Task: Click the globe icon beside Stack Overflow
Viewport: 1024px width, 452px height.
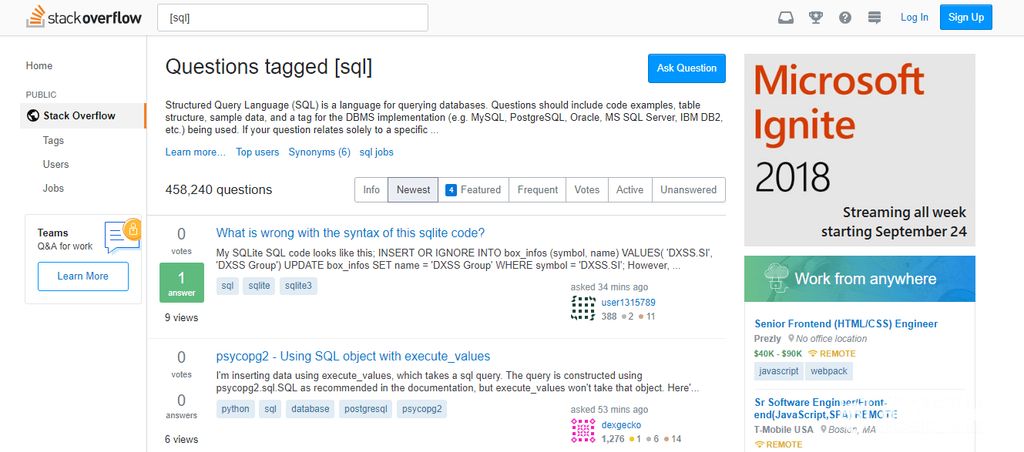Action: pyautogui.click(x=33, y=116)
